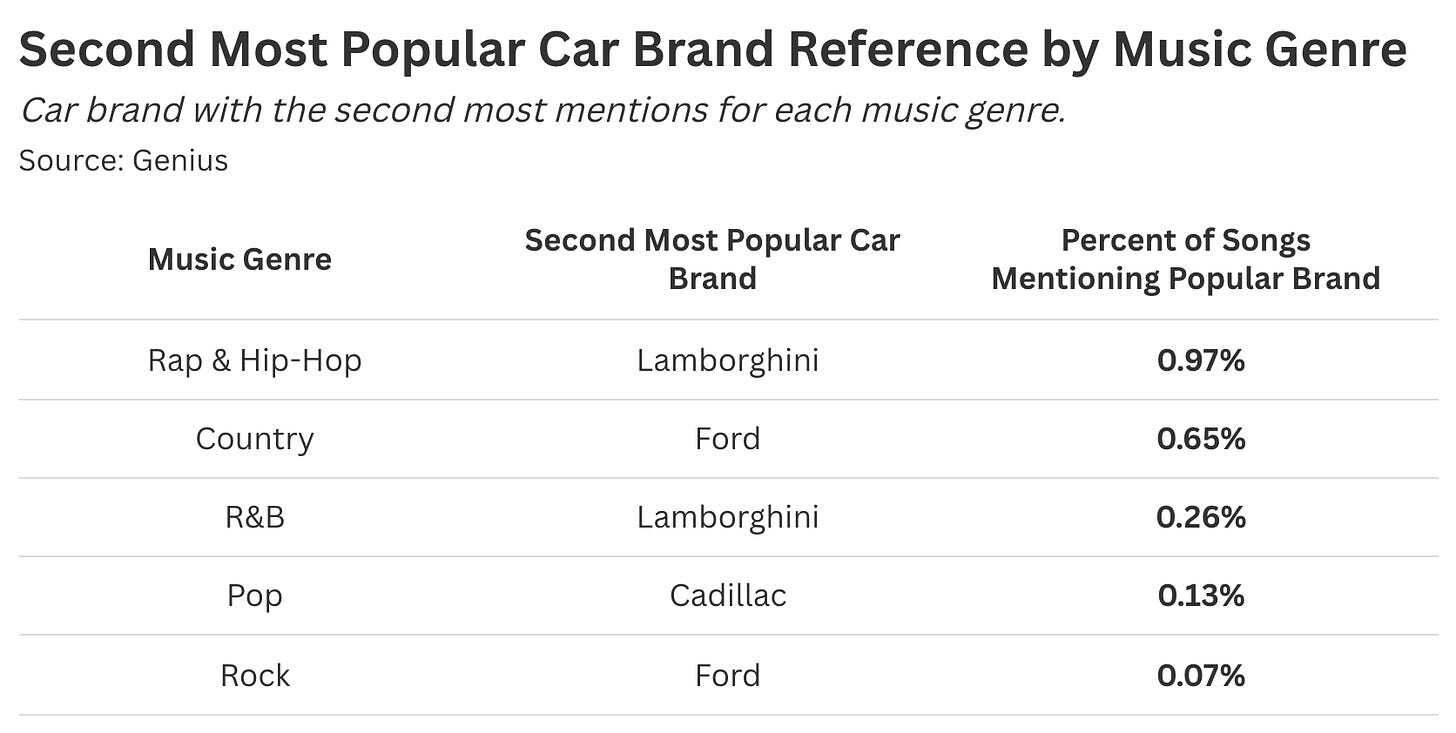Click the 0.13% value

coord(1201,596)
